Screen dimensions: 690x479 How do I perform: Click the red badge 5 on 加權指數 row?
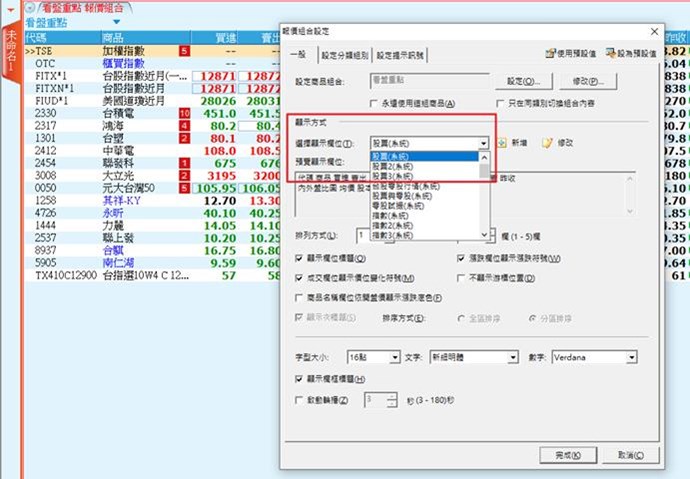(x=184, y=51)
